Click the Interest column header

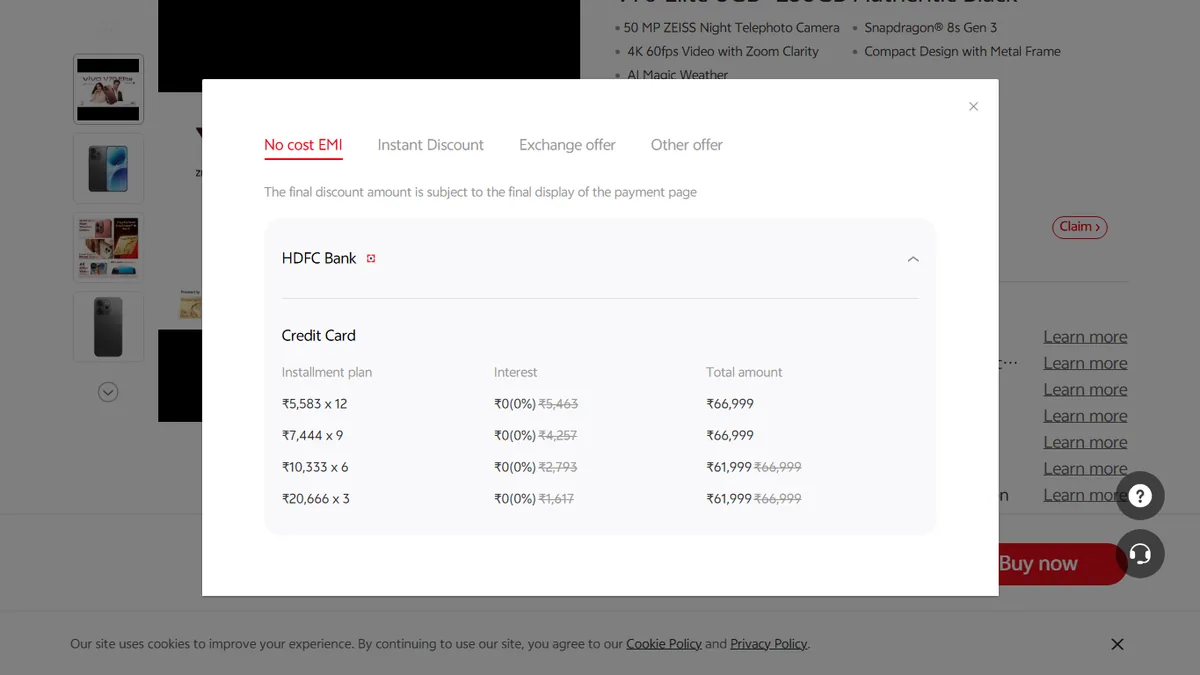point(515,372)
